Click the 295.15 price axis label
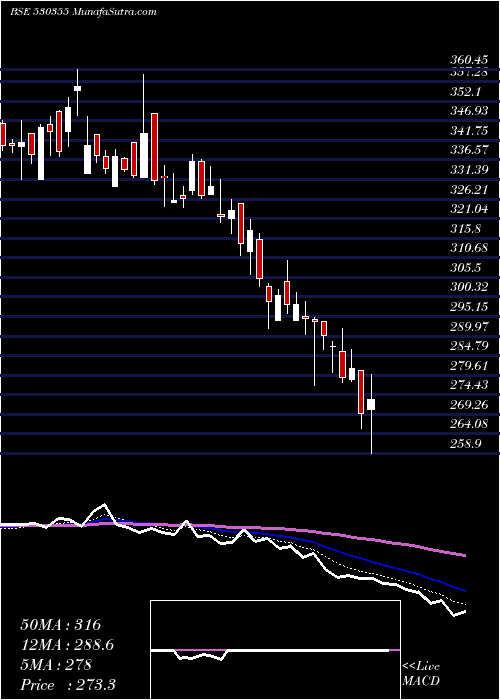Image resolution: width=500 pixels, height=700 pixels. [x=469, y=307]
